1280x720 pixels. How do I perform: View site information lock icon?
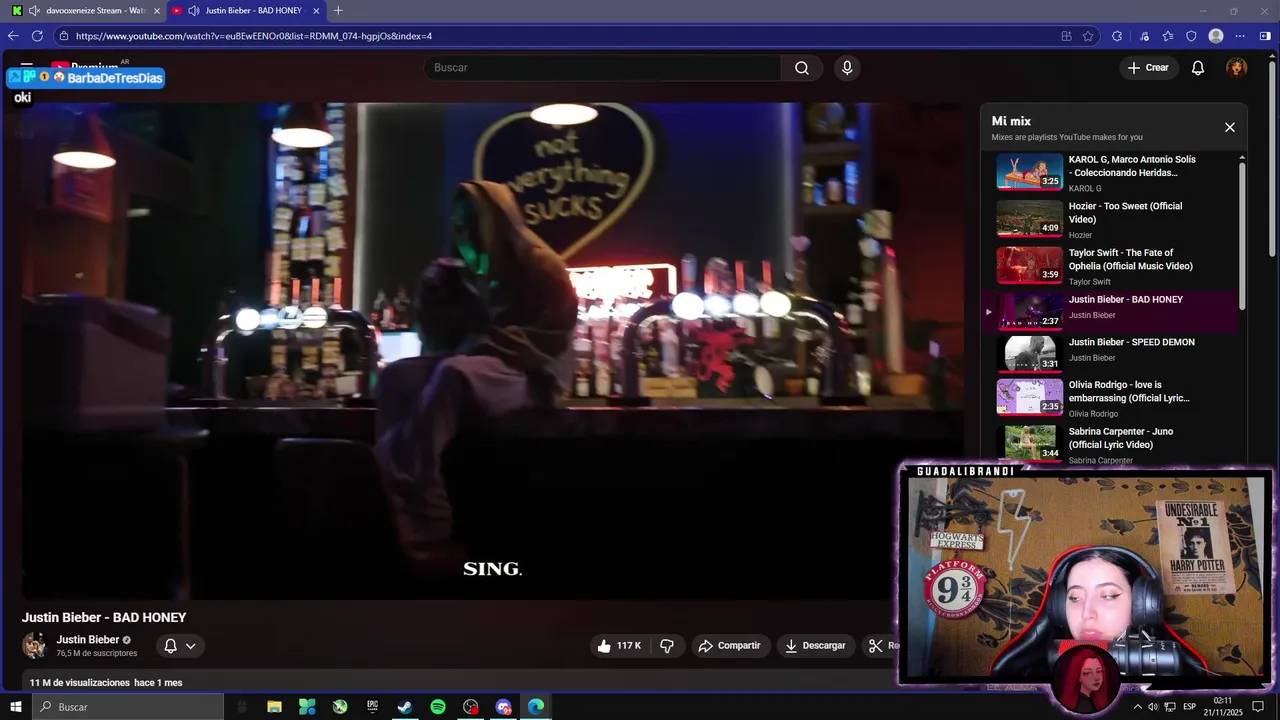point(64,36)
